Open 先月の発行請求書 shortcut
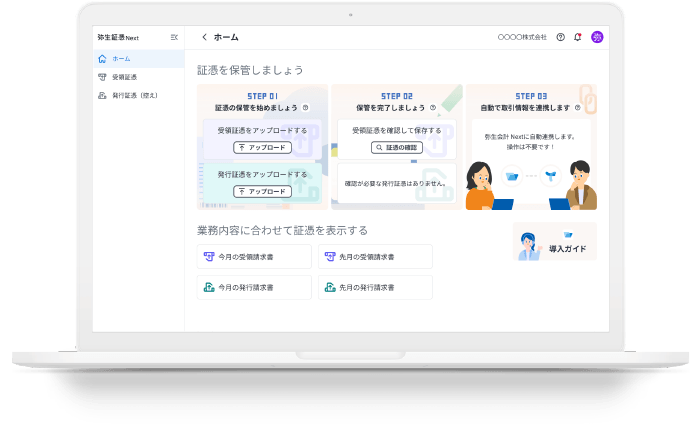 point(375,287)
